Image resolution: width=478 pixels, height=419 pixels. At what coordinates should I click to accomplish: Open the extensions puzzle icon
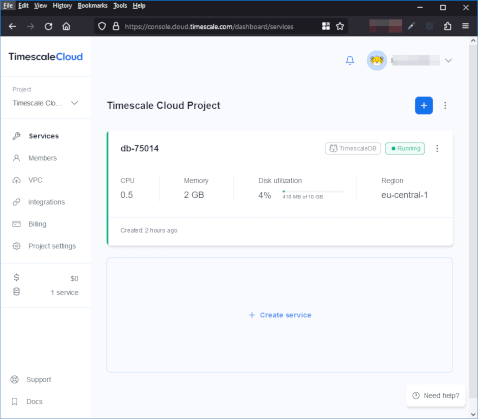pos(447,26)
